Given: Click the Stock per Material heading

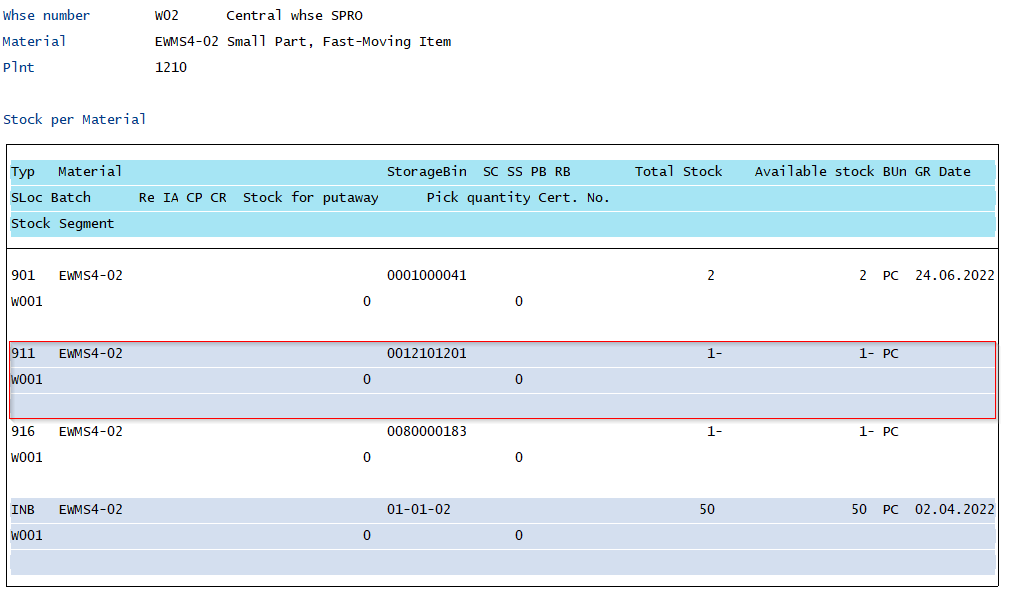Looking at the screenshot, I should [75, 119].
